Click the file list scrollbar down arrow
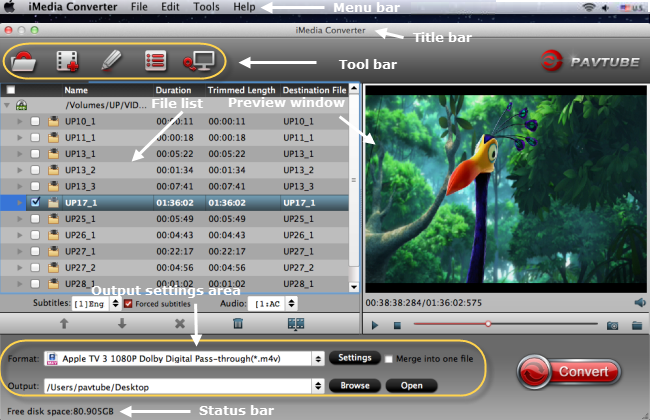Image resolution: width=650 pixels, height=420 pixels. click(354, 287)
